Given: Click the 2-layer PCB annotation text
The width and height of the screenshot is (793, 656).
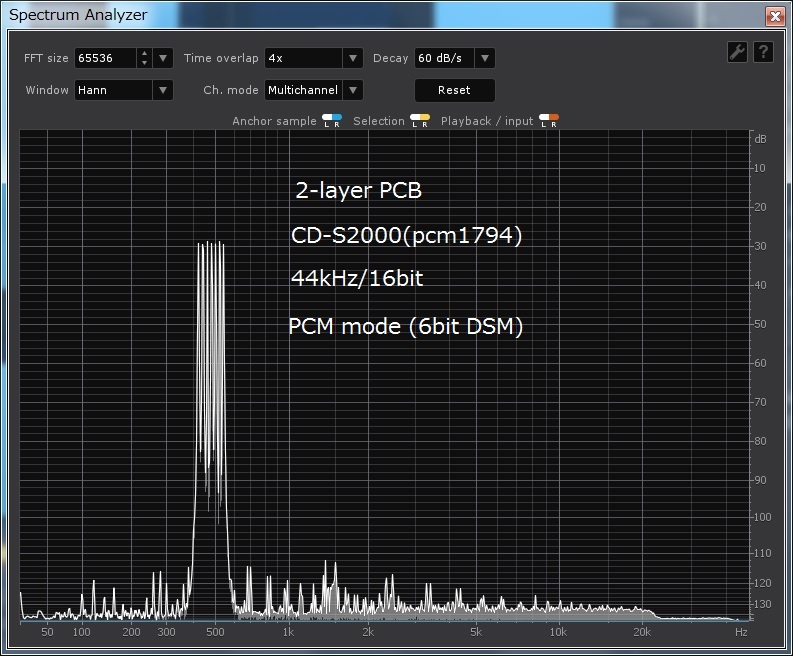Looking at the screenshot, I should (x=358, y=191).
